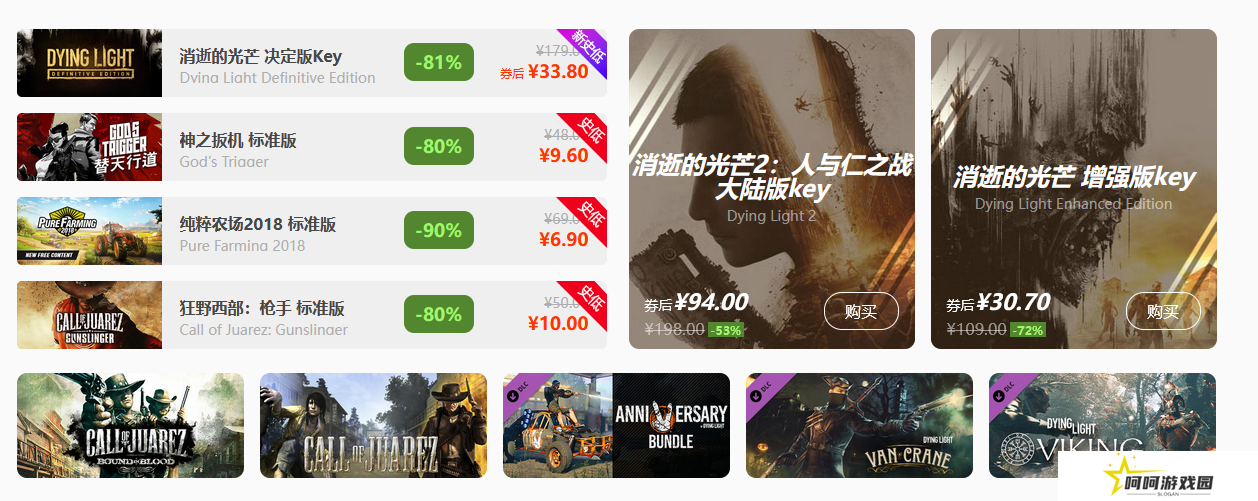Click the 新史低 ribbon on Dying Light Definitive
Viewport: 1258px width, 501px height.
point(587,50)
